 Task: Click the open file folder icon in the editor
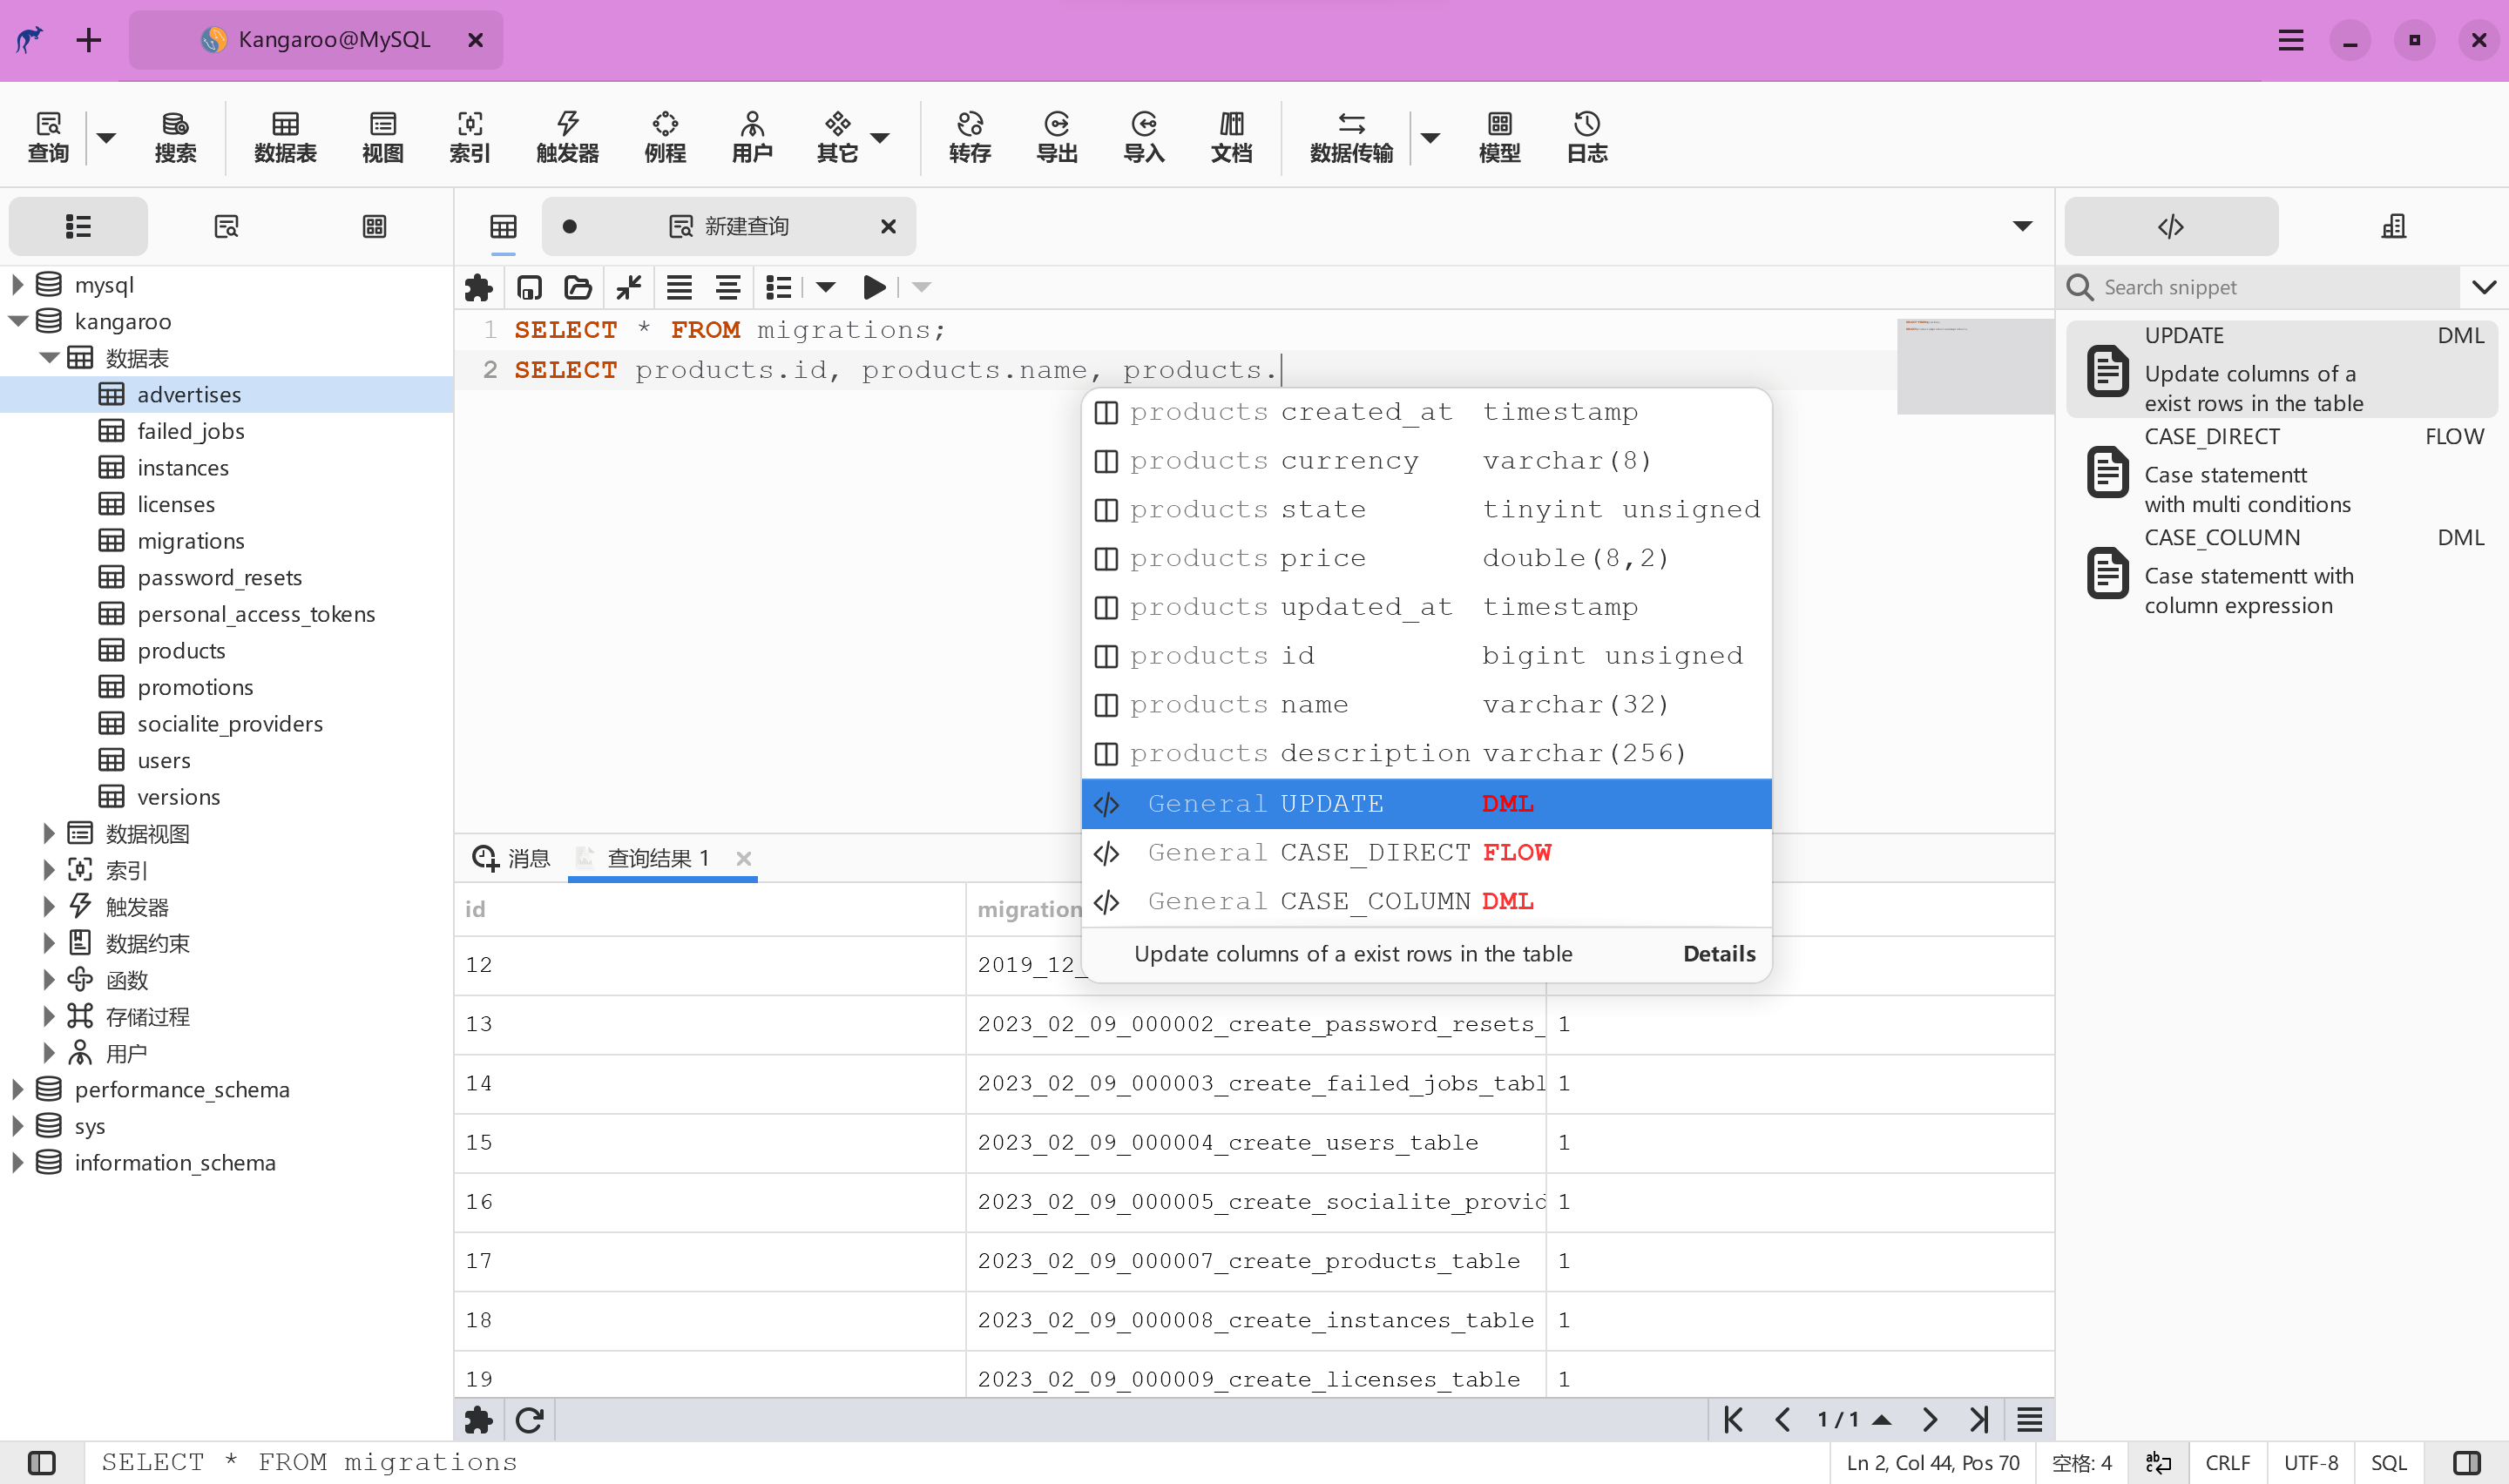pyautogui.click(x=577, y=288)
